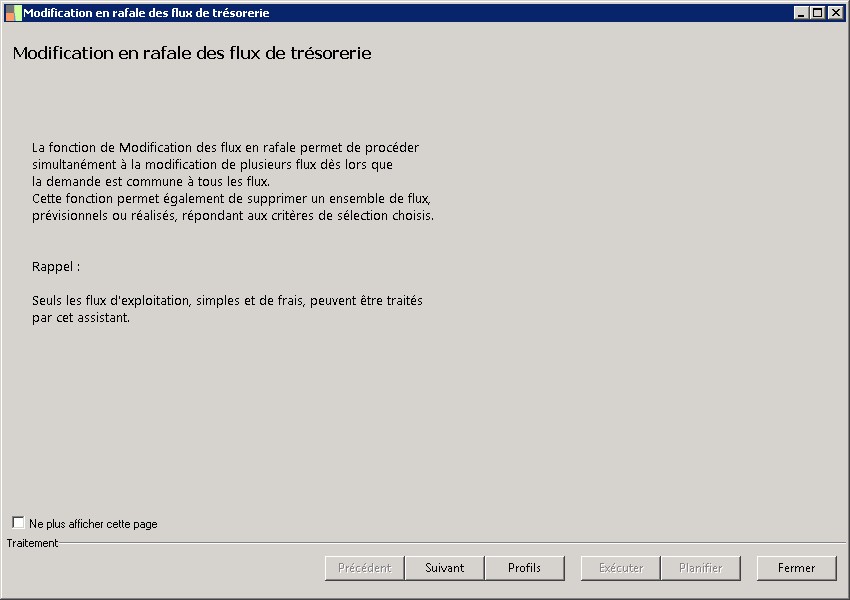Click the text 'Seuls les flux d'exploitation'
This screenshot has height=600, width=850.
pos(227,301)
